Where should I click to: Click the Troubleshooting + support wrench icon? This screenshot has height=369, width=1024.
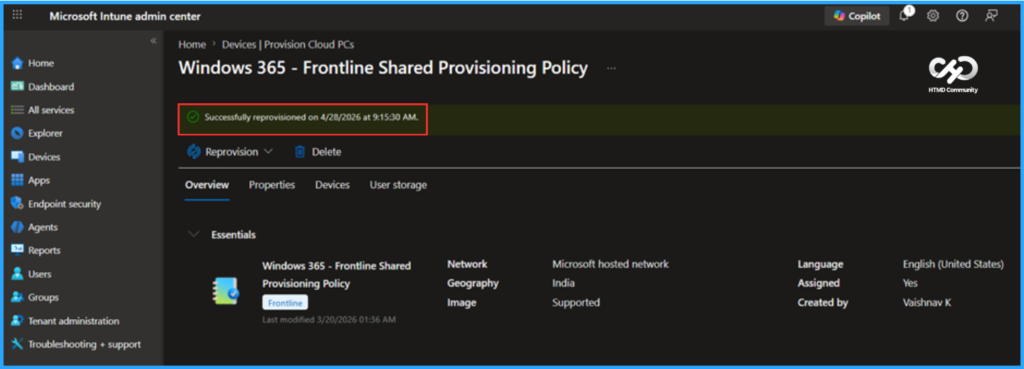(x=18, y=344)
